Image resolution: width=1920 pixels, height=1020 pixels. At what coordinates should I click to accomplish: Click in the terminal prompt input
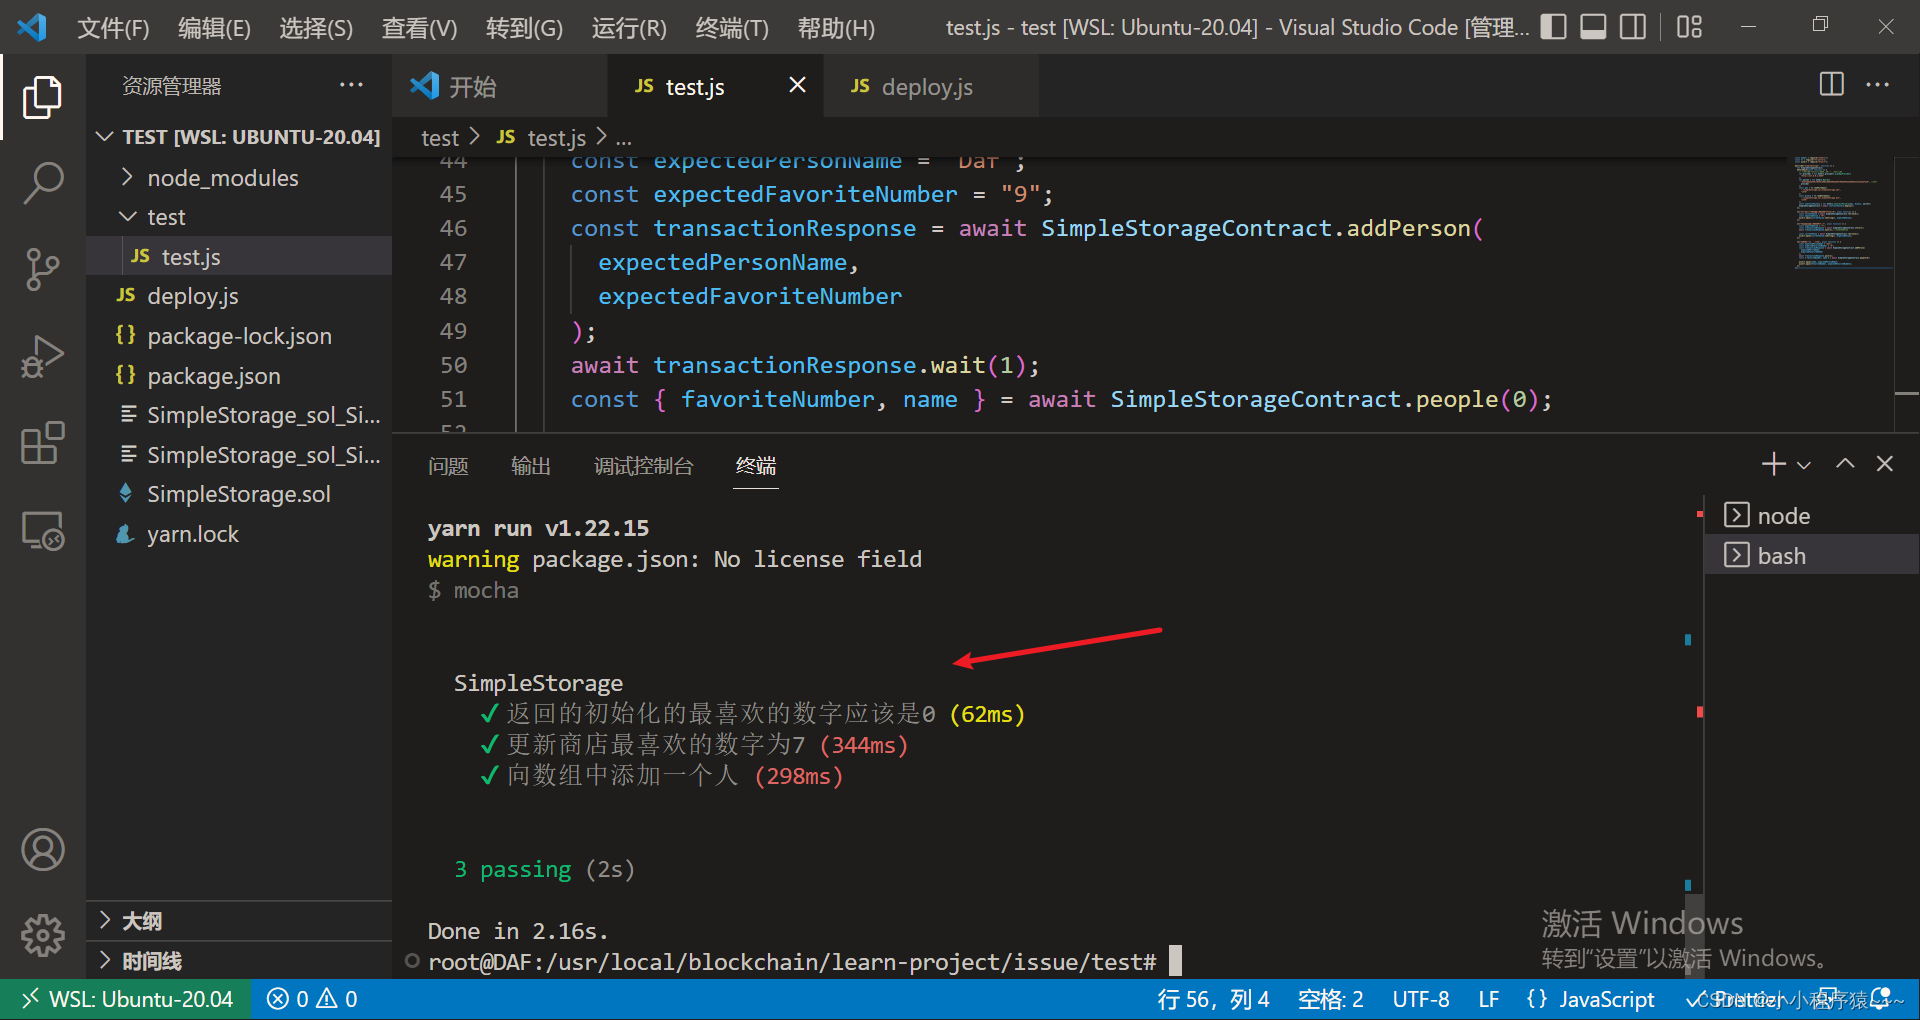coord(1175,962)
